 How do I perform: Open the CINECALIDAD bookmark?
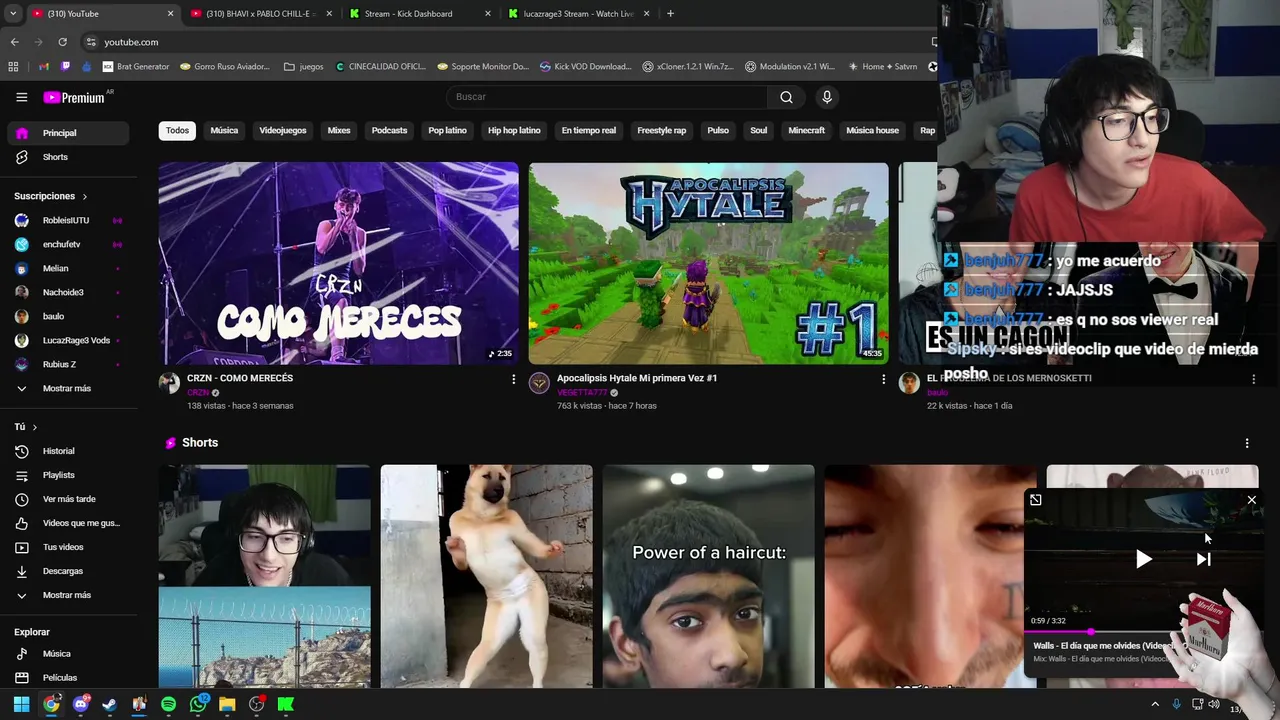point(380,67)
